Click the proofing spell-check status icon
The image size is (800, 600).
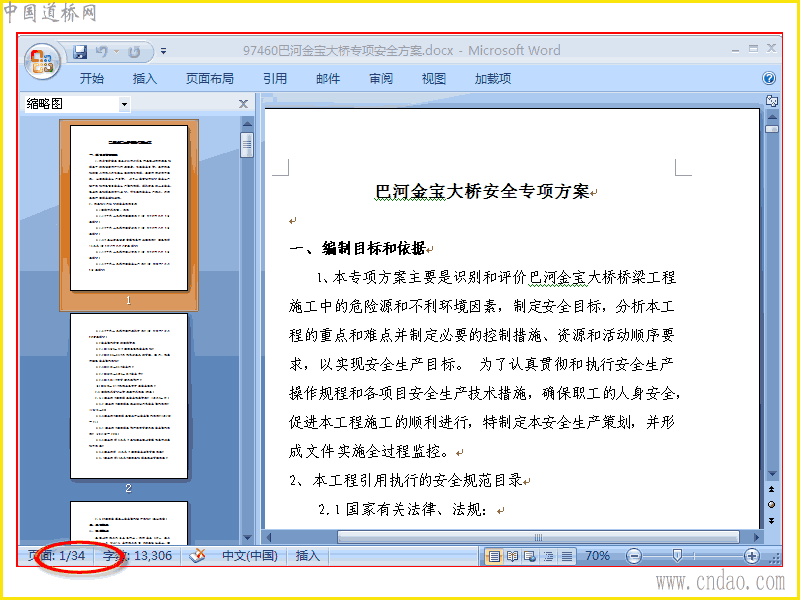(197, 556)
